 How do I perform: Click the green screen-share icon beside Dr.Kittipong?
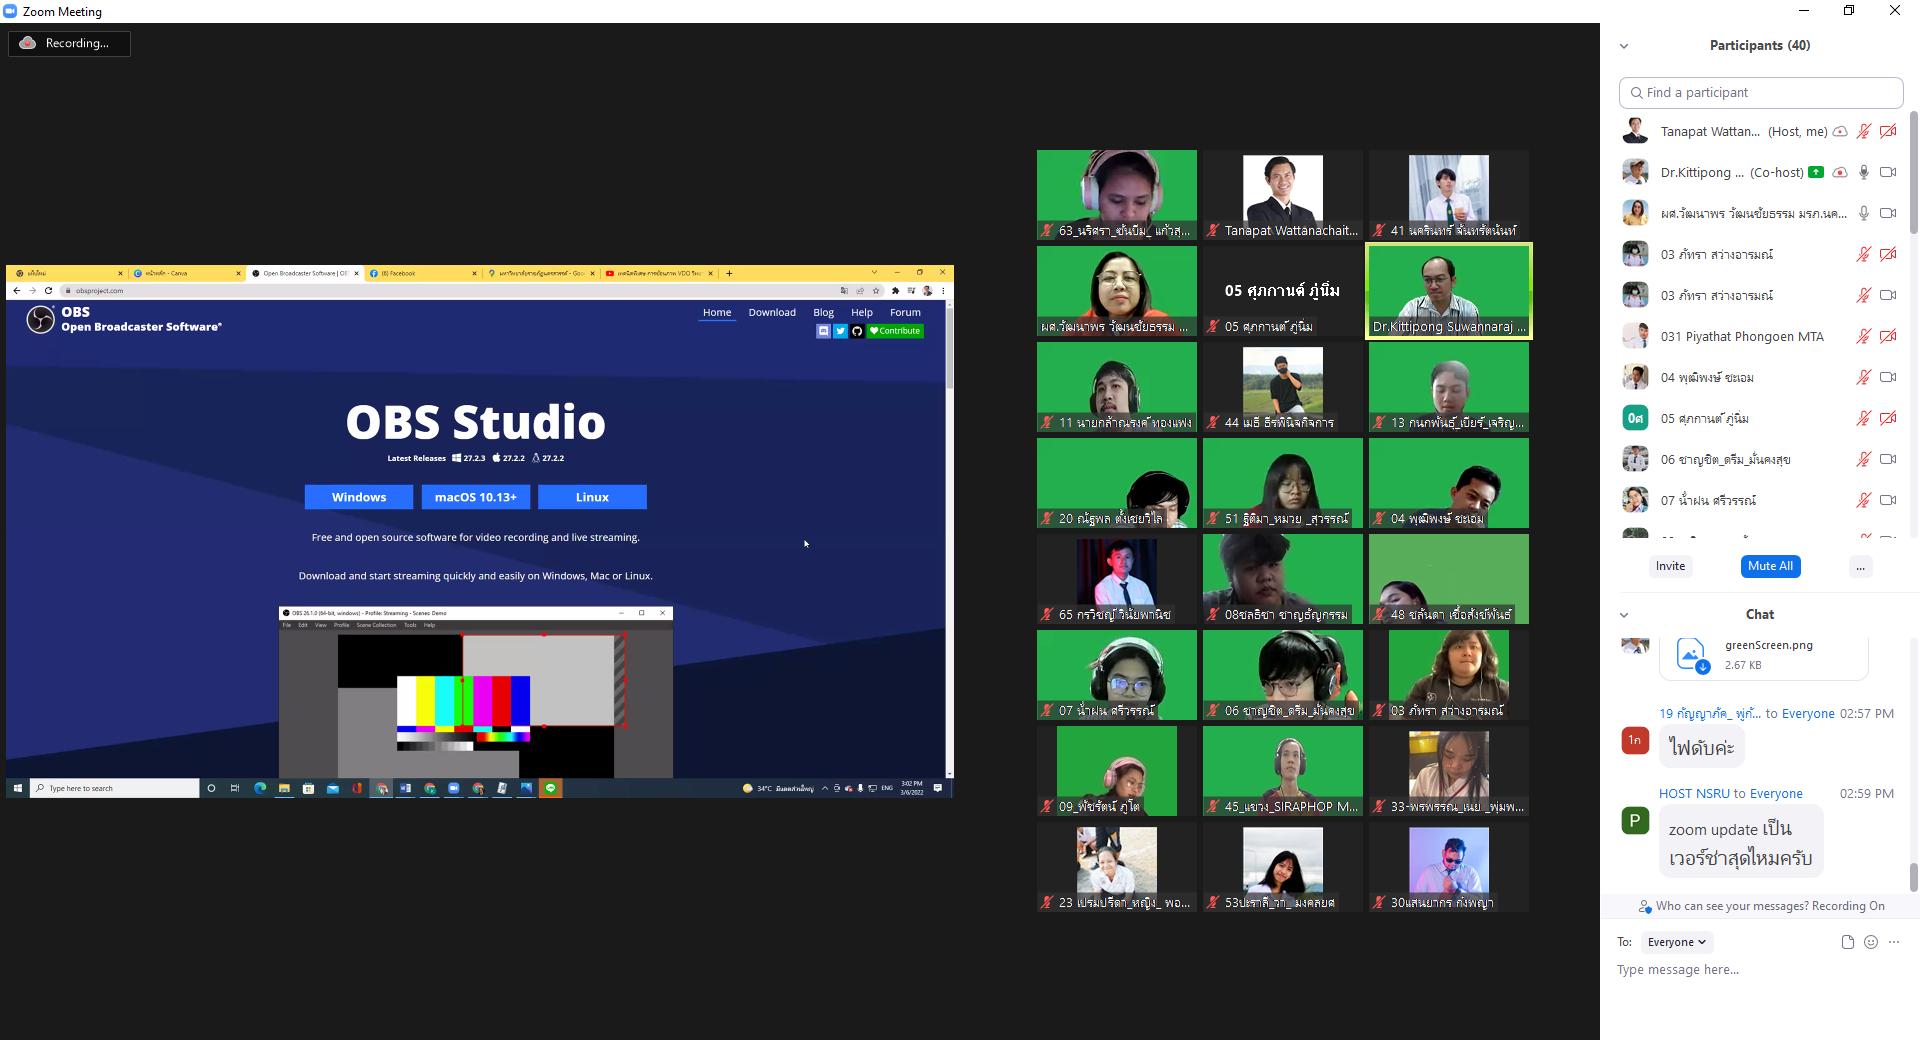pos(1816,172)
